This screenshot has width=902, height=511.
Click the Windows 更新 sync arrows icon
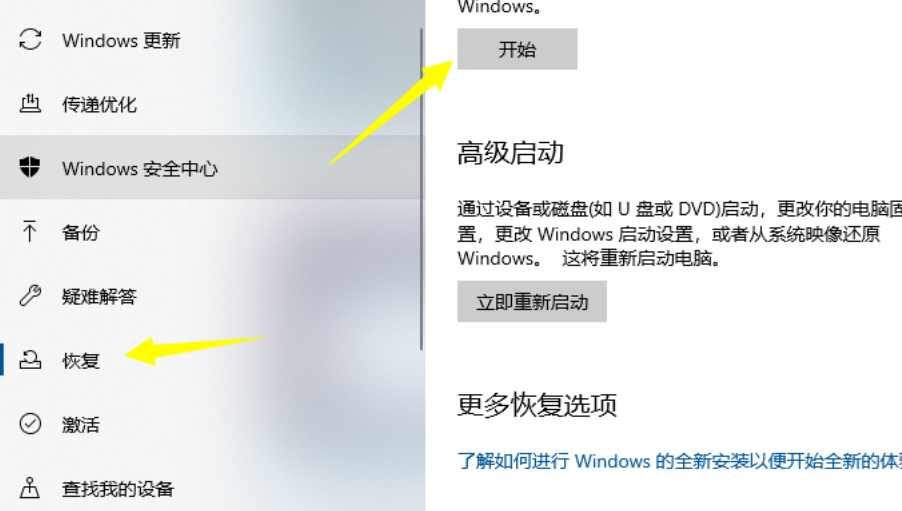pos(30,40)
